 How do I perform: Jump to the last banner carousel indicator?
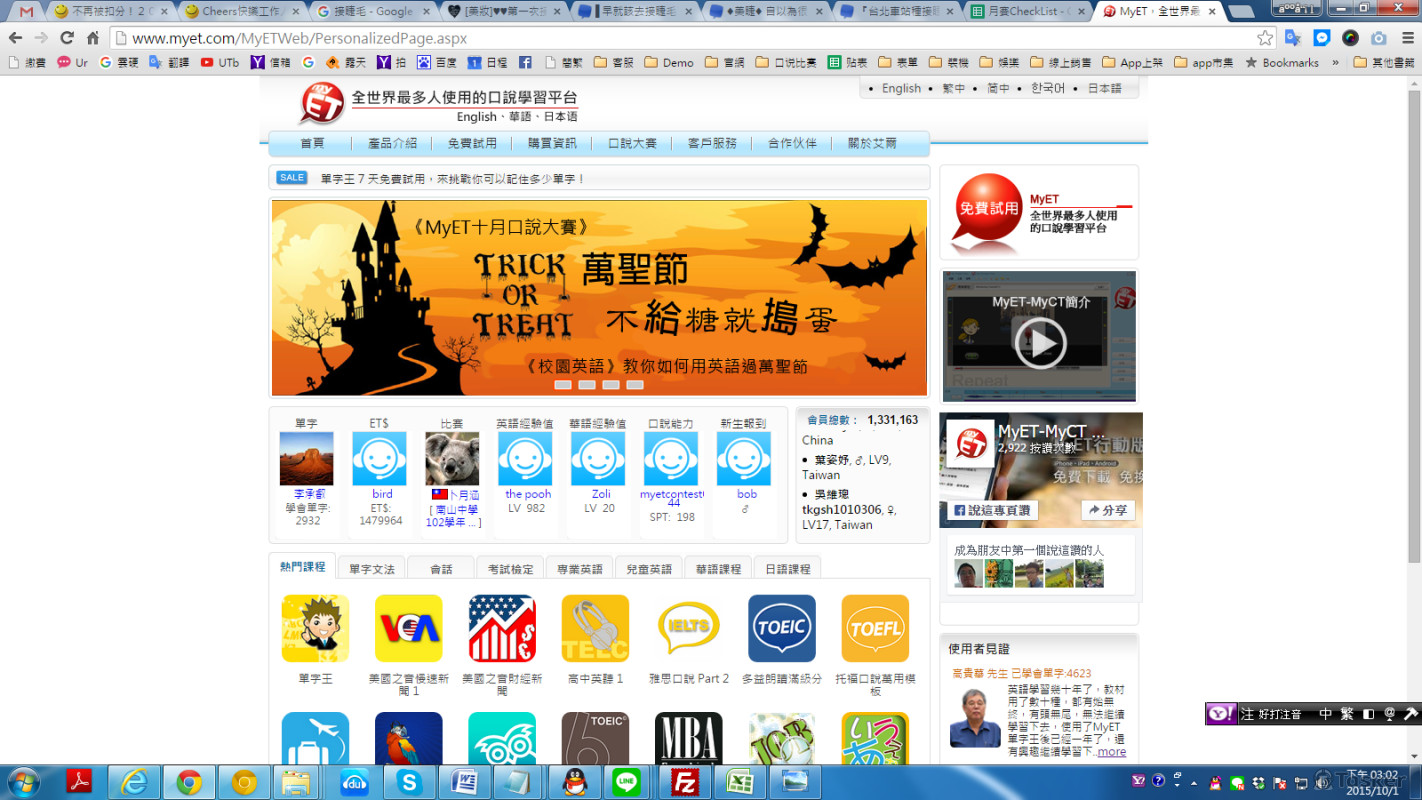635,385
